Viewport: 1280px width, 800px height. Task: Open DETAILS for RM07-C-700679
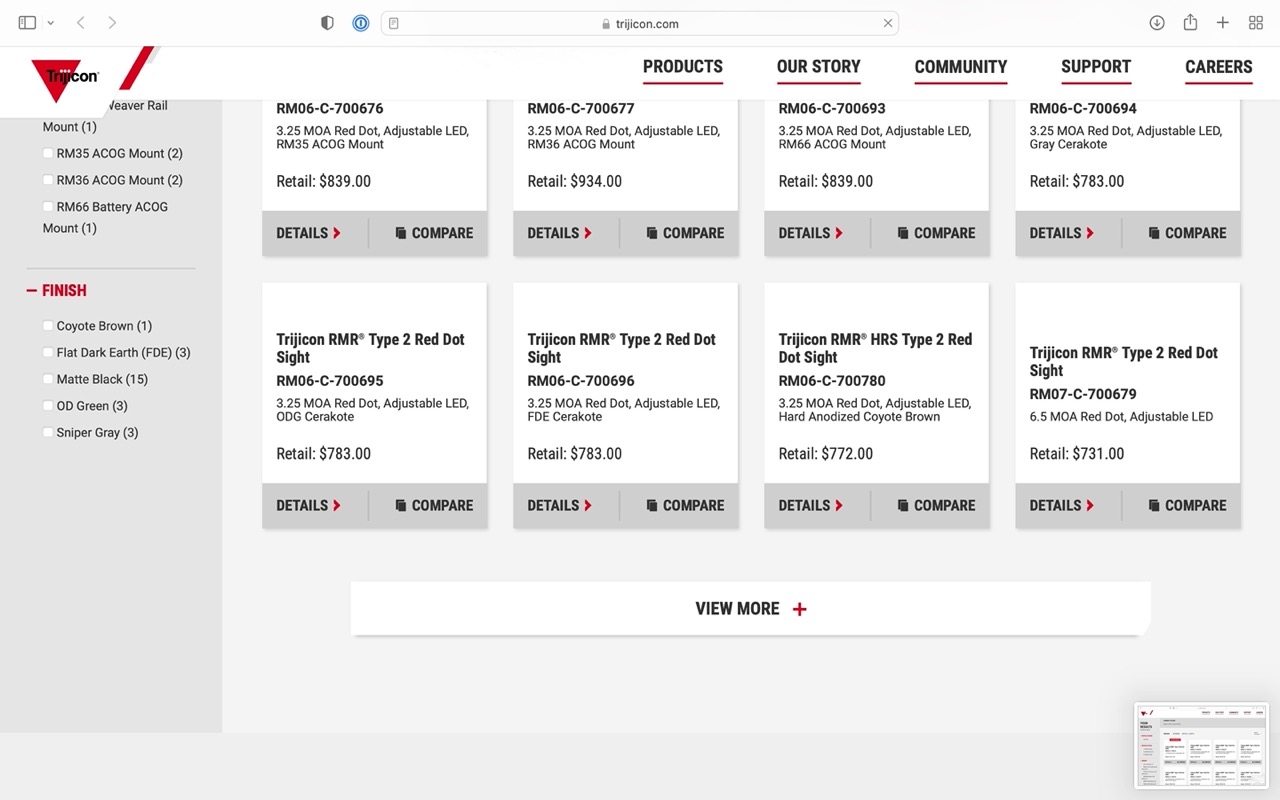(1062, 505)
